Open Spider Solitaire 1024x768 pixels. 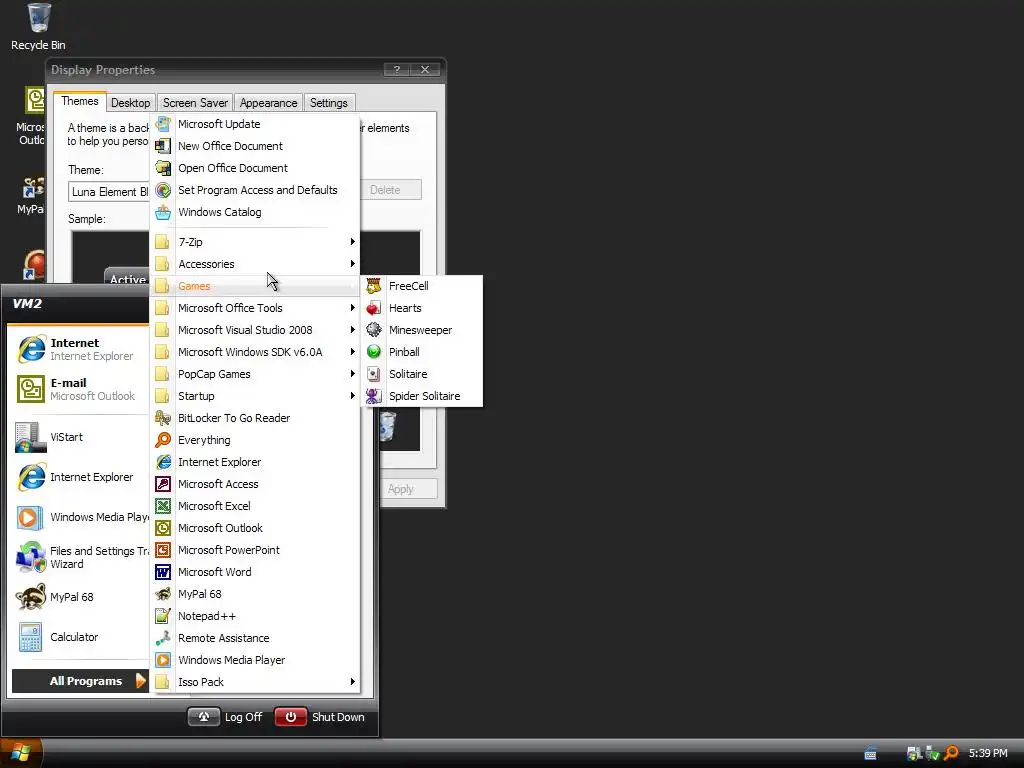coord(421,396)
